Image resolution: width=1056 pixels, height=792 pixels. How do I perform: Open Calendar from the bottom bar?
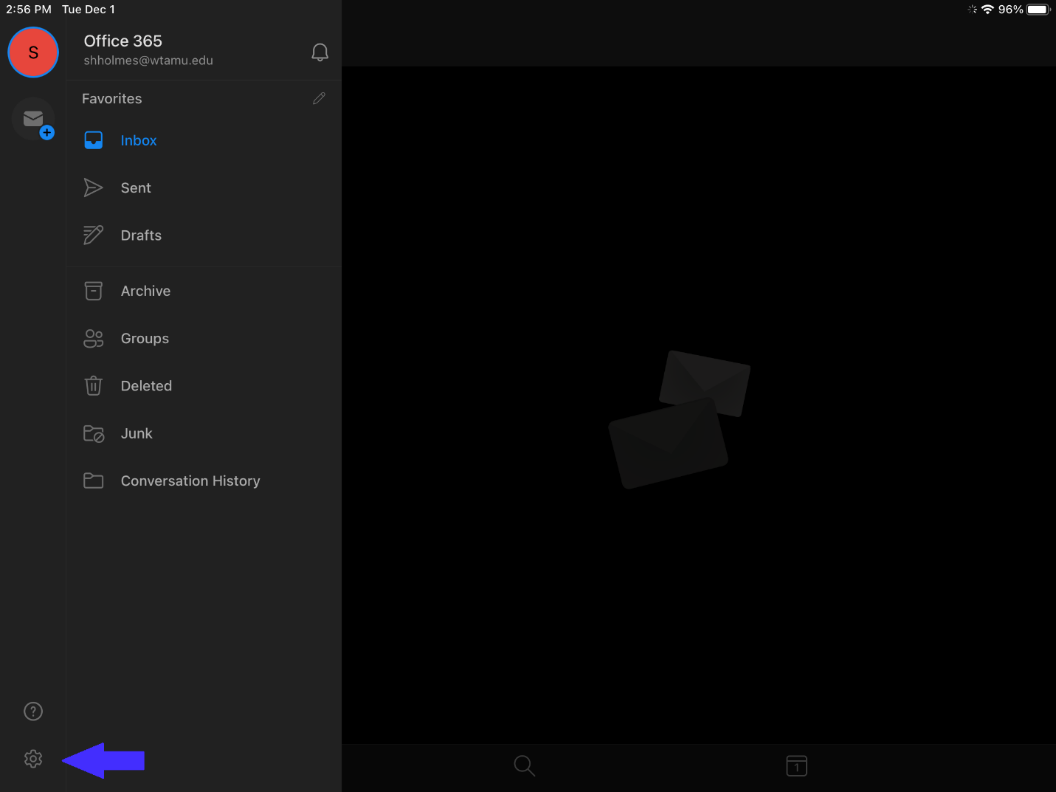click(797, 766)
